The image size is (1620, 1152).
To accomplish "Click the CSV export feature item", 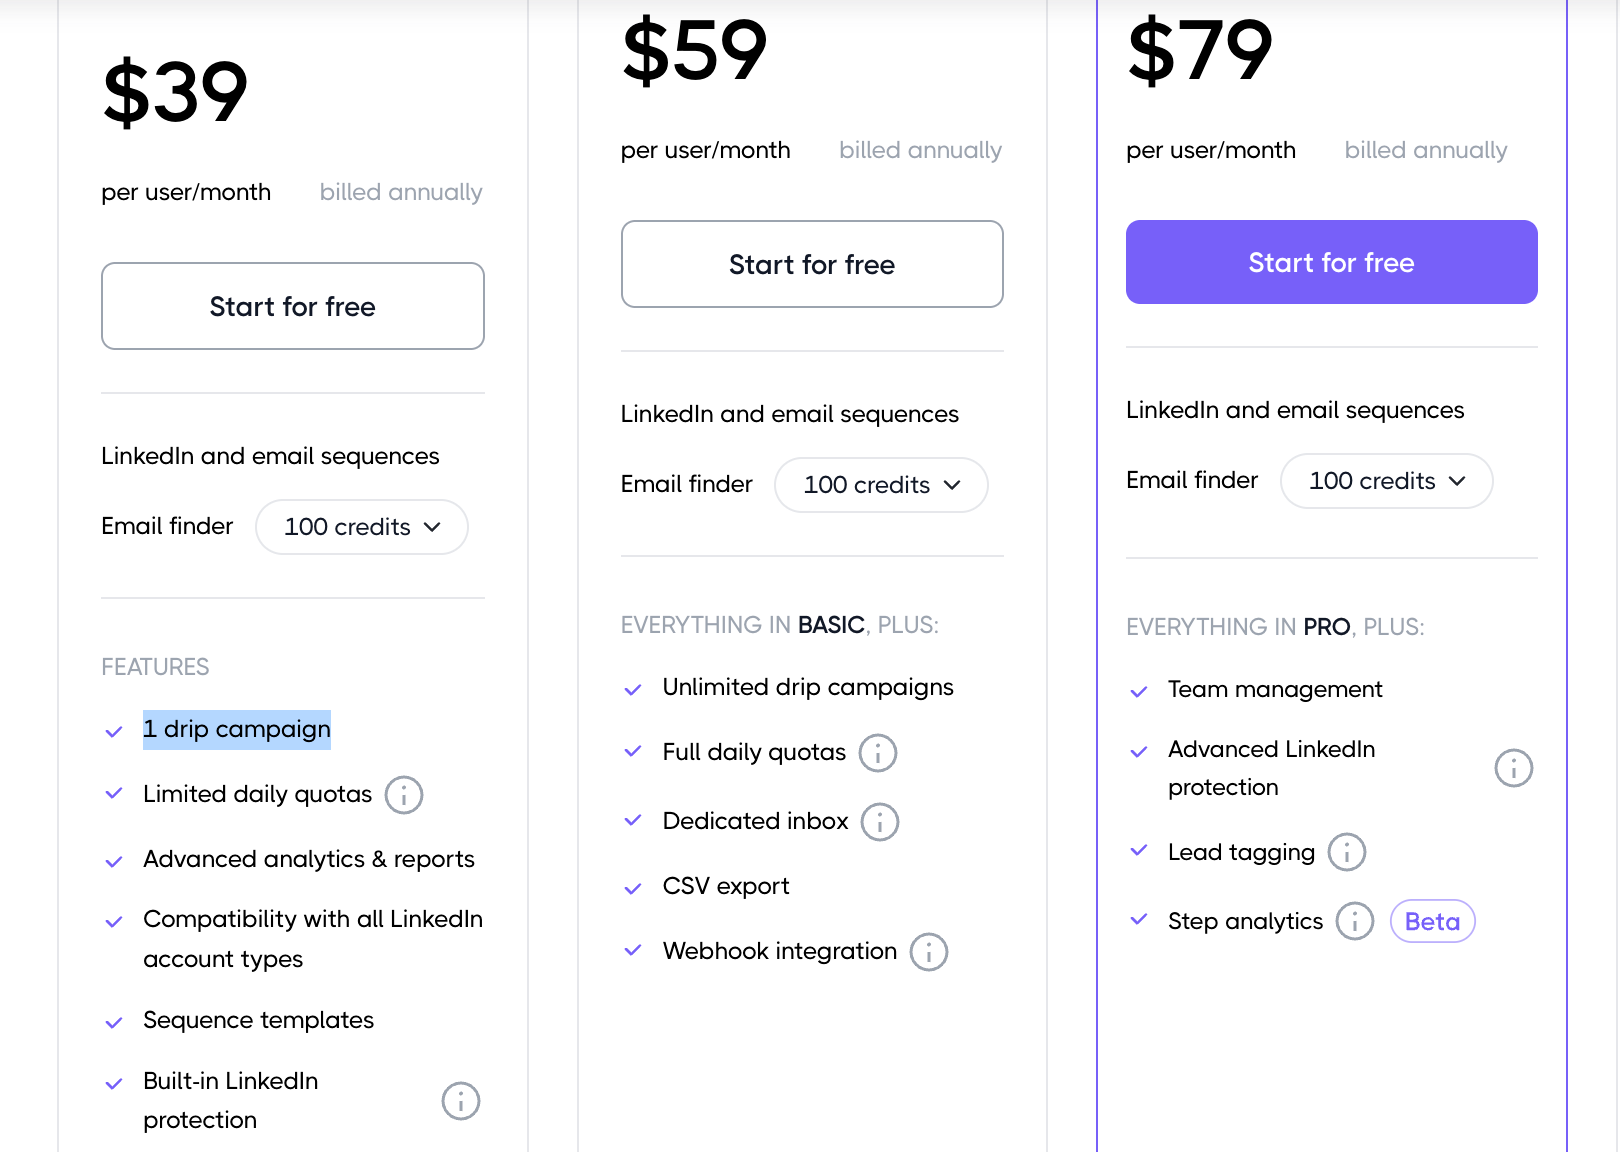I will [726, 886].
